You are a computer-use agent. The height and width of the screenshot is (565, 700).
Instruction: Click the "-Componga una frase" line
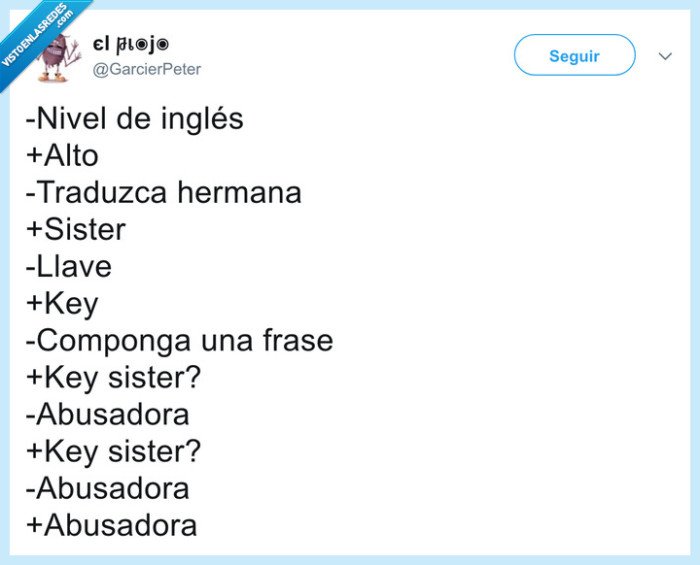pyautogui.click(x=180, y=340)
